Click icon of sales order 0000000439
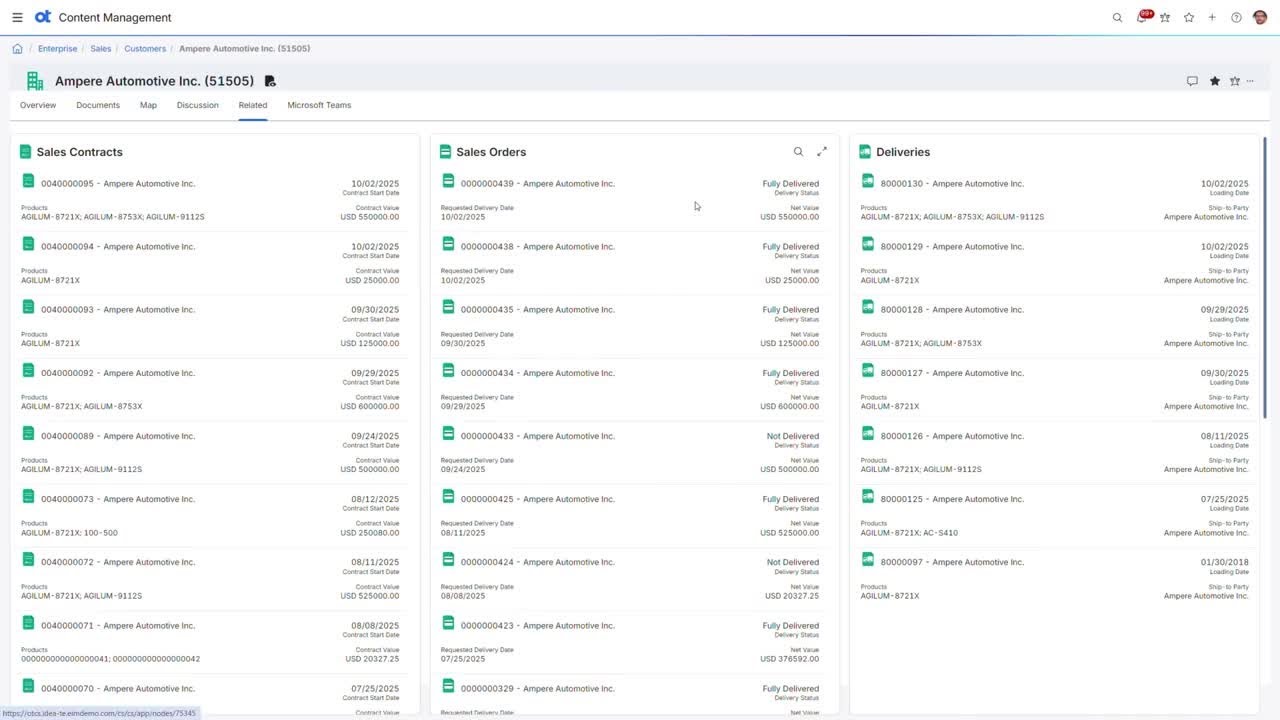The width and height of the screenshot is (1280, 720). 448,181
